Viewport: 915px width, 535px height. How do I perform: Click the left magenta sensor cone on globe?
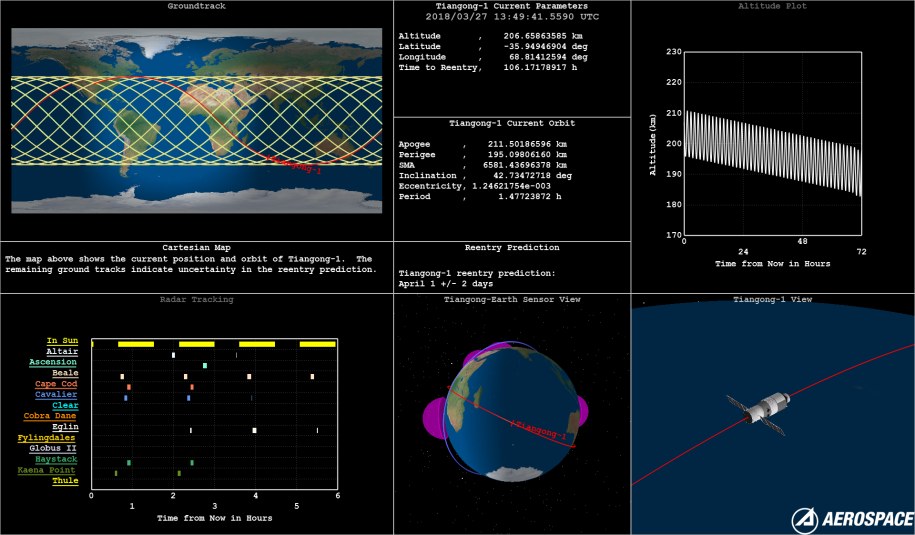coord(435,416)
